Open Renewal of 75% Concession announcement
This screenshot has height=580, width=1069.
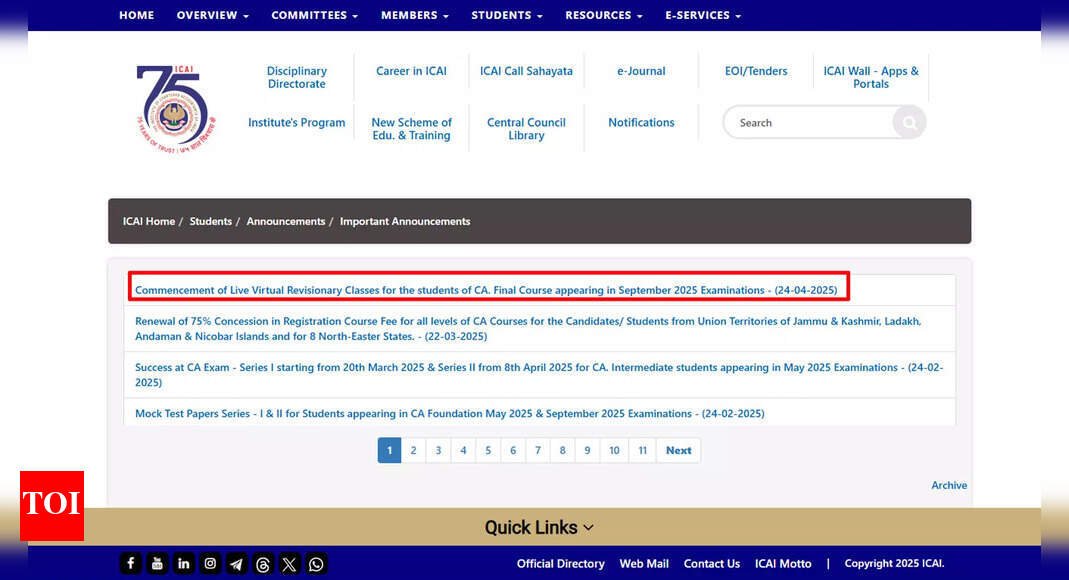[x=528, y=329]
